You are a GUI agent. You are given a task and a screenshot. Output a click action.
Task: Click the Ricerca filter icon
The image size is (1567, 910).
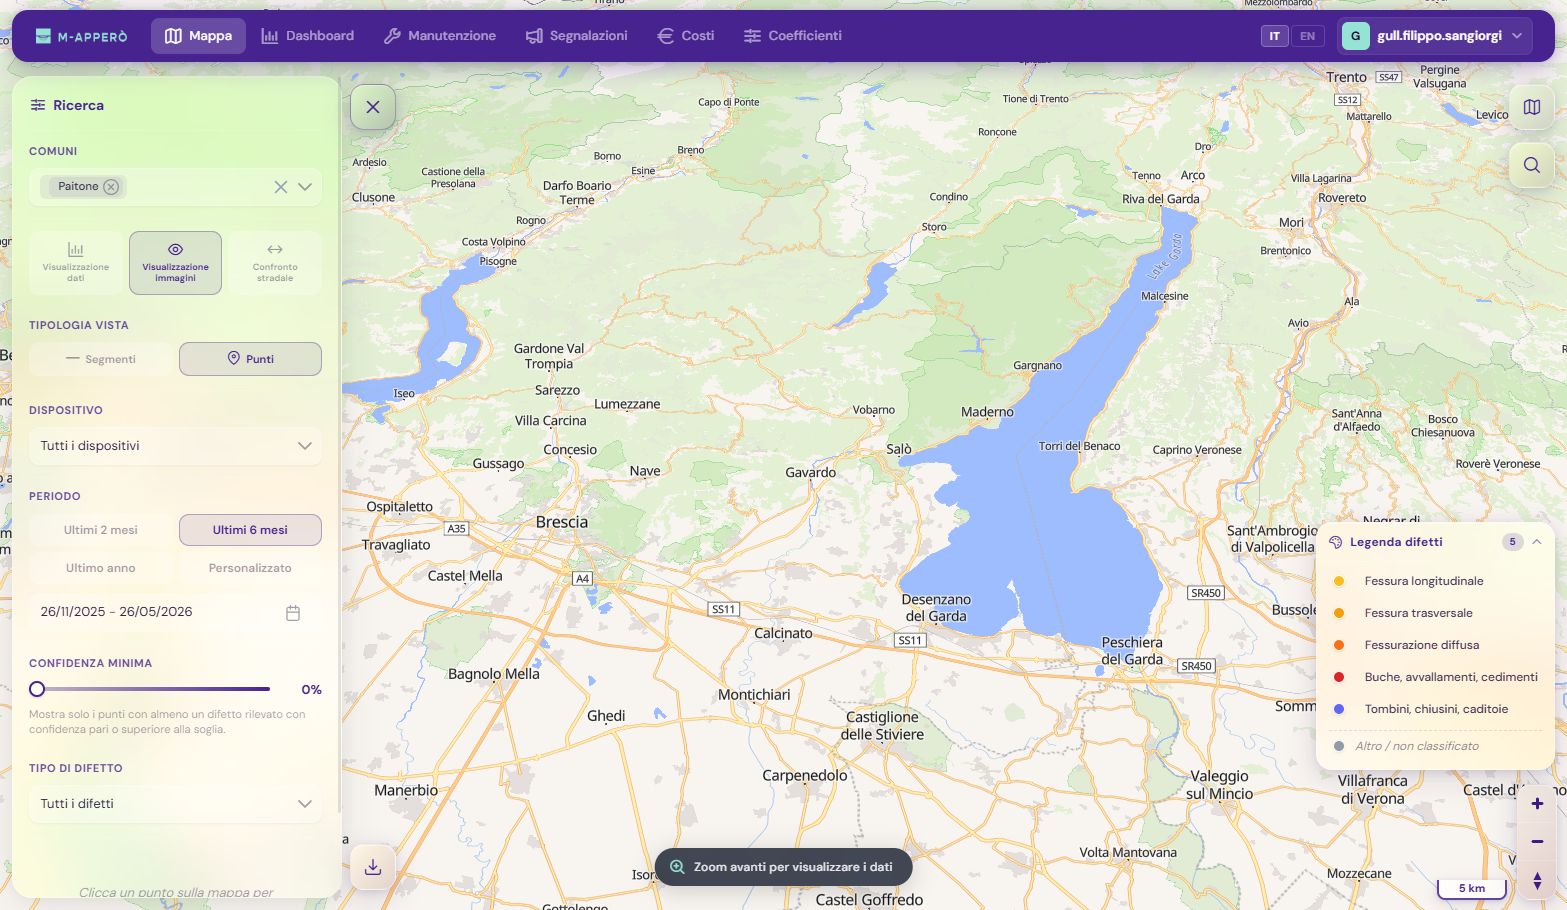click(38, 105)
